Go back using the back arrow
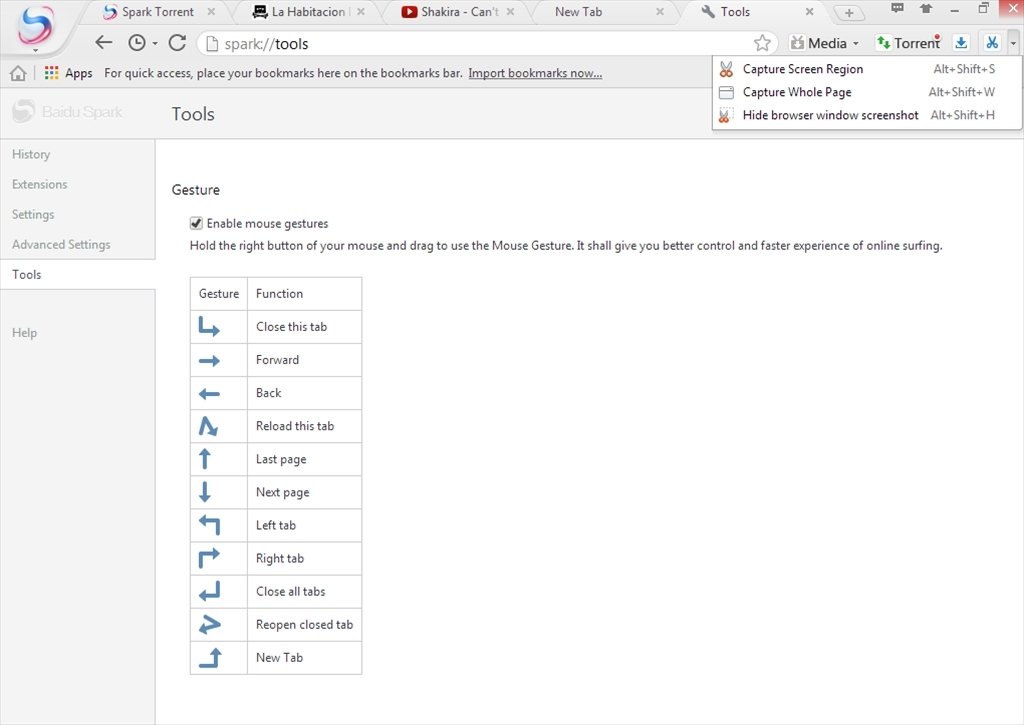Image resolution: width=1024 pixels, height=725 pixels. [x=104, y=43]
